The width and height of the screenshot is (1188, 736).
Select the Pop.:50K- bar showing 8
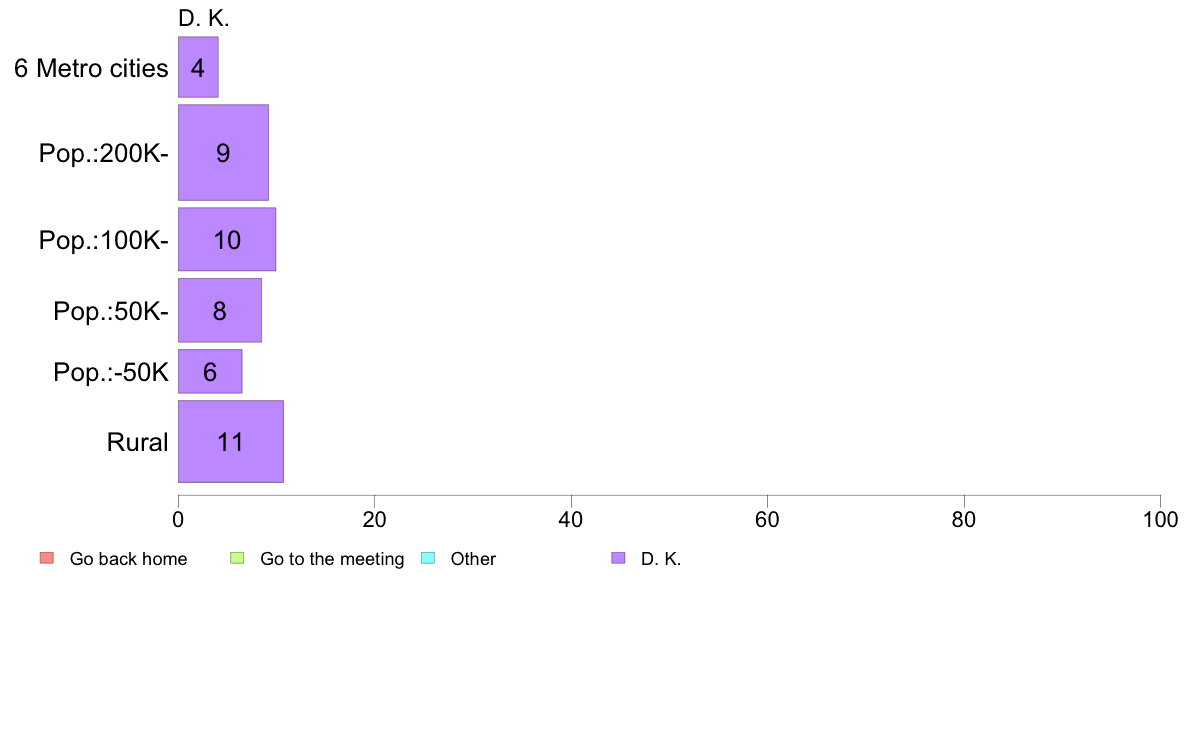[x=220, y=311]
